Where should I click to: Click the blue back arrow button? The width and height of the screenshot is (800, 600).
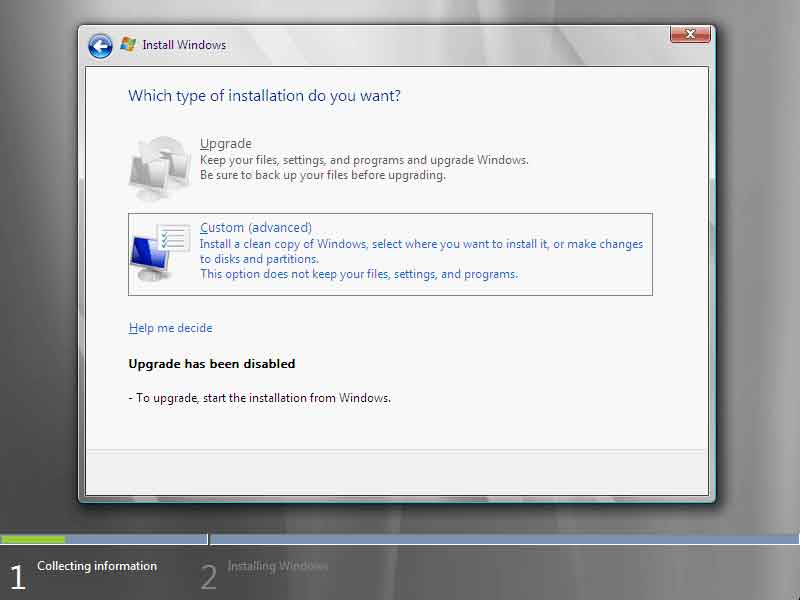pos(100,46)
